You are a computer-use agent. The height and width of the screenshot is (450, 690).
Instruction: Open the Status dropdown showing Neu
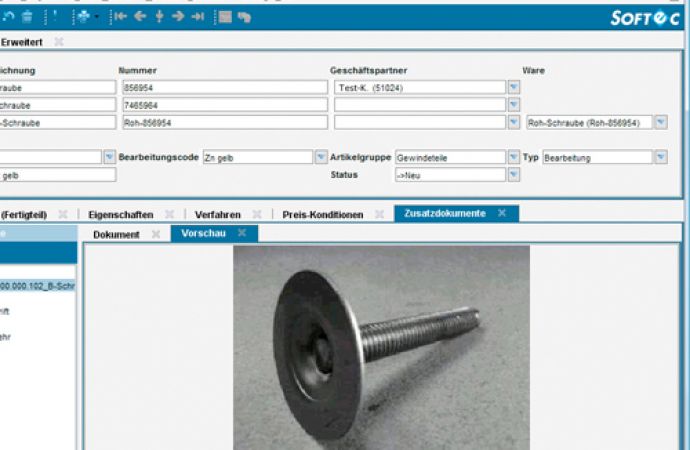[x=513, y=175]
